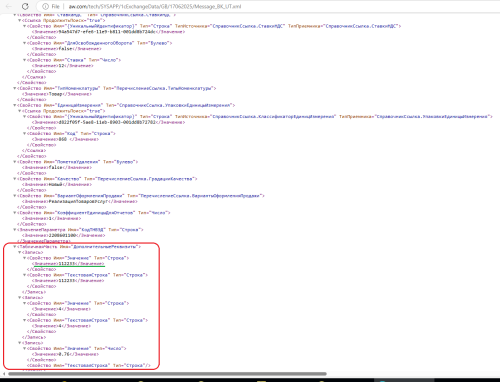Screen dimensions: 500x382
Task: Click the browser back arrow
Action: [9, 6]
